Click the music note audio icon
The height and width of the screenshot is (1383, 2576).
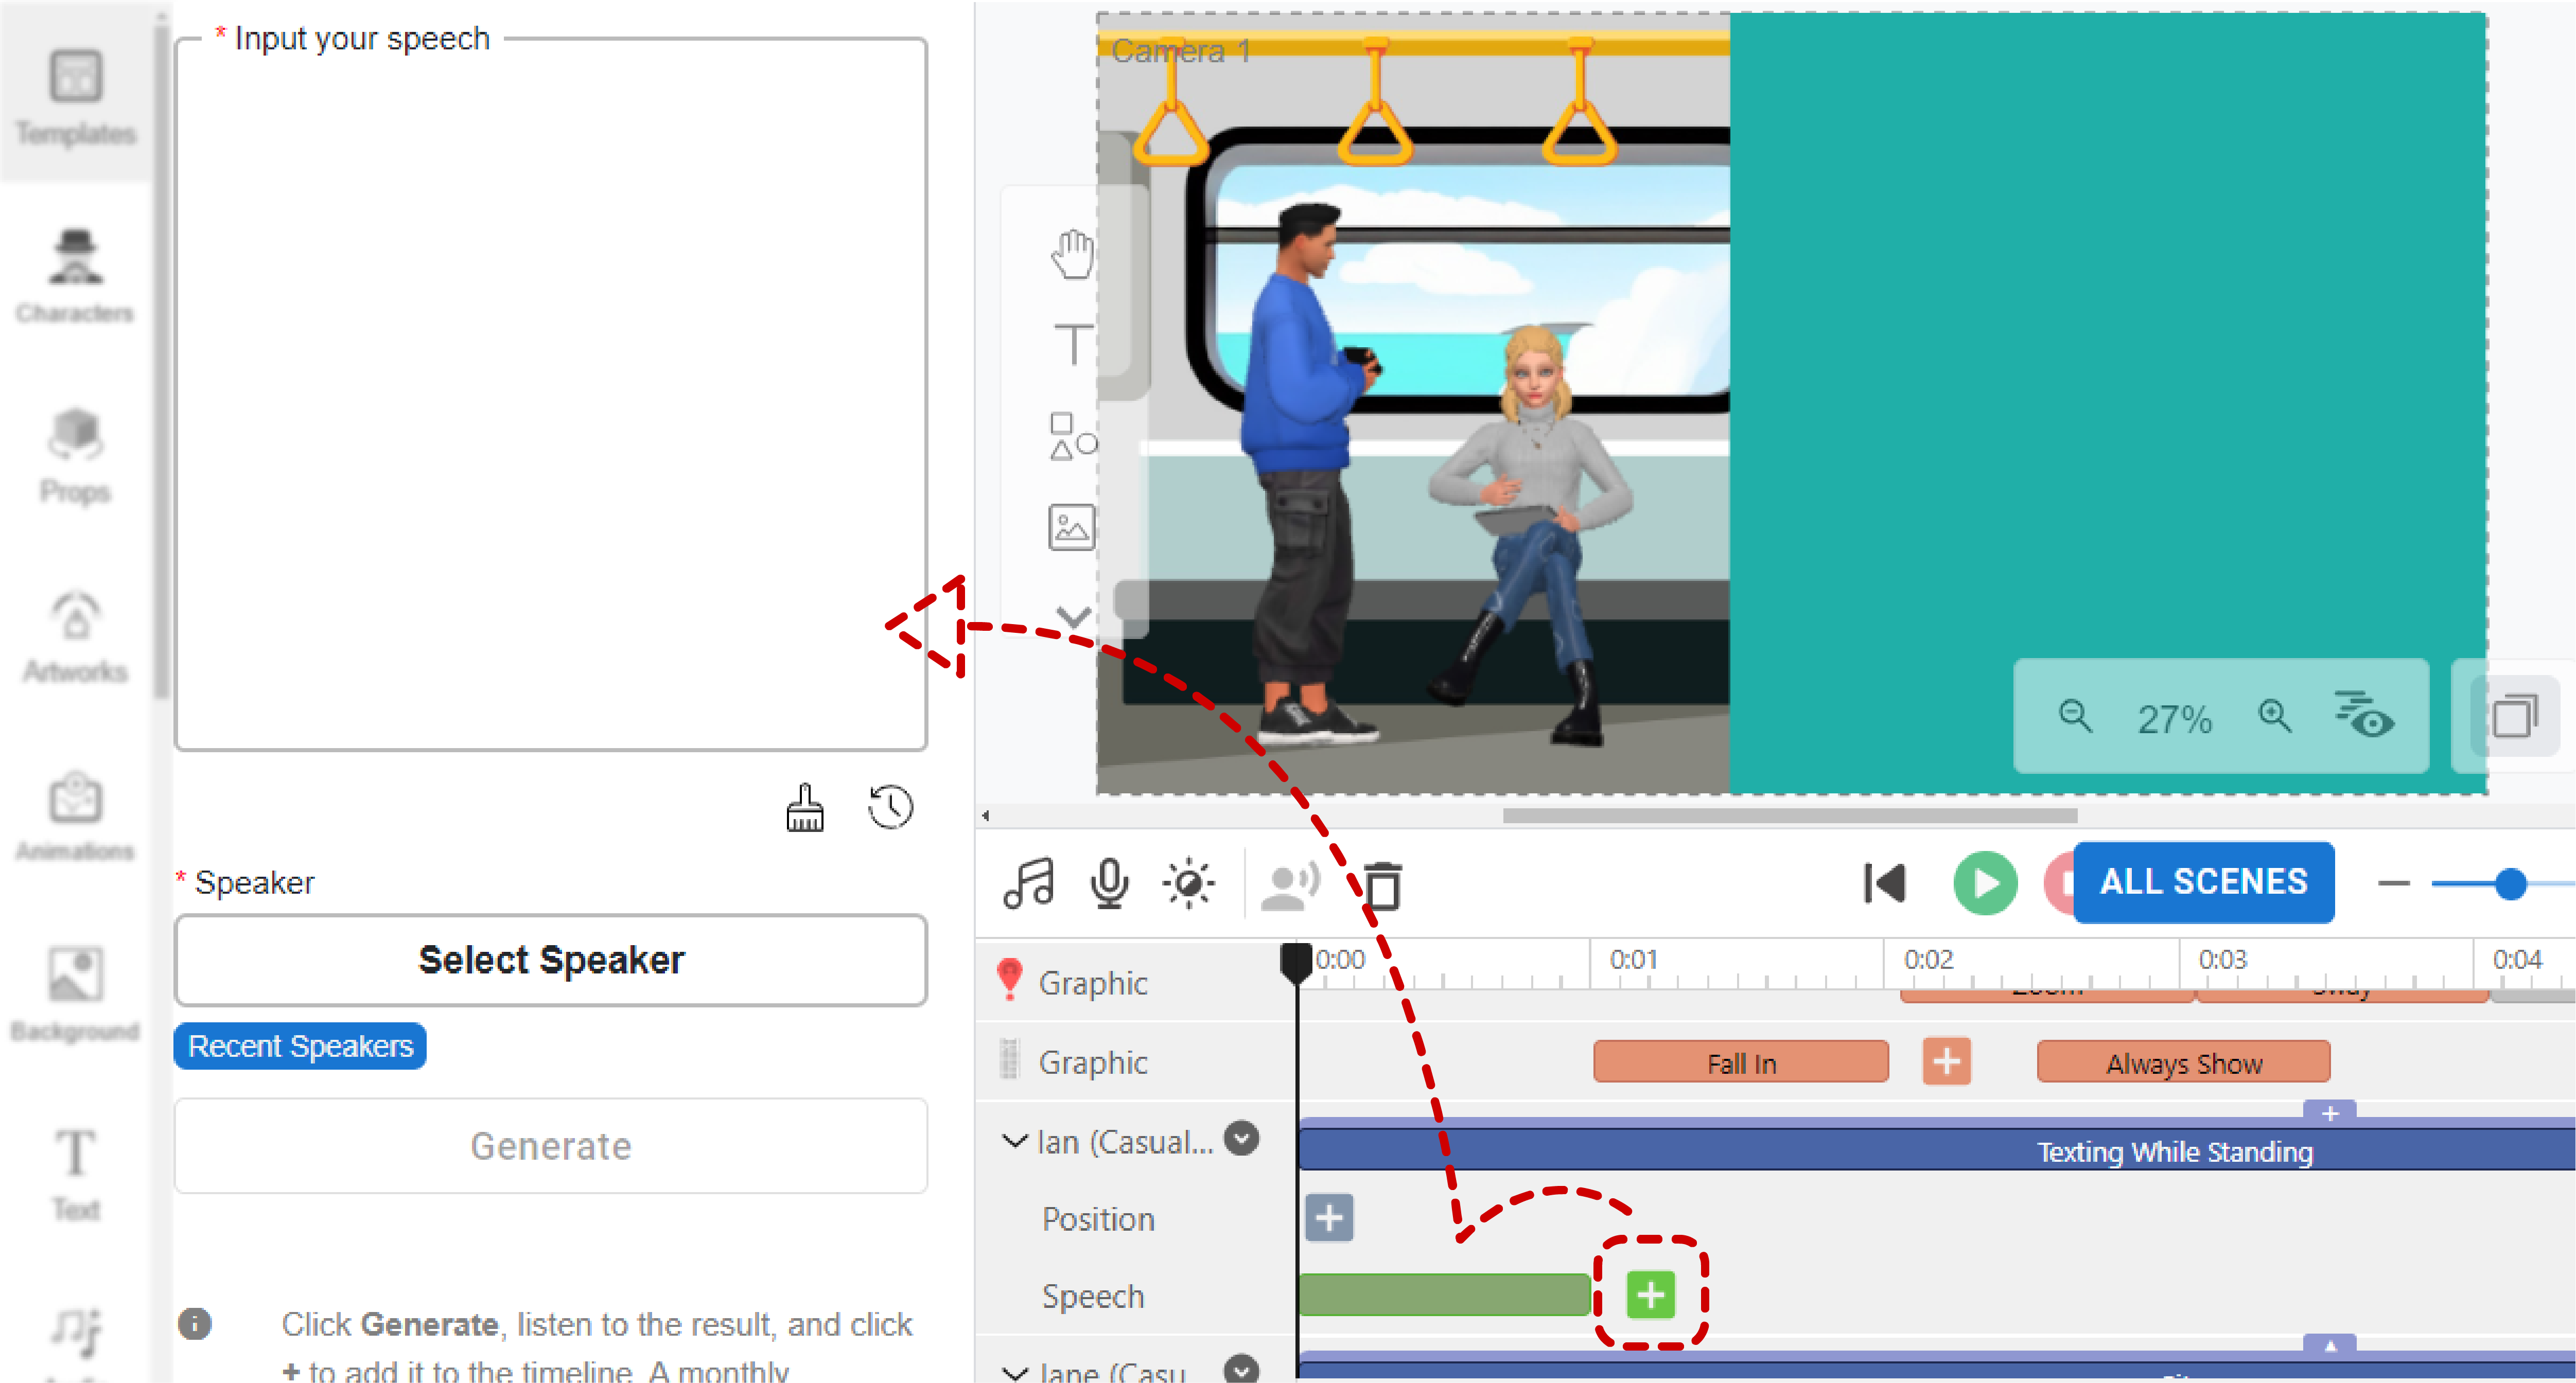point(1029,884)
